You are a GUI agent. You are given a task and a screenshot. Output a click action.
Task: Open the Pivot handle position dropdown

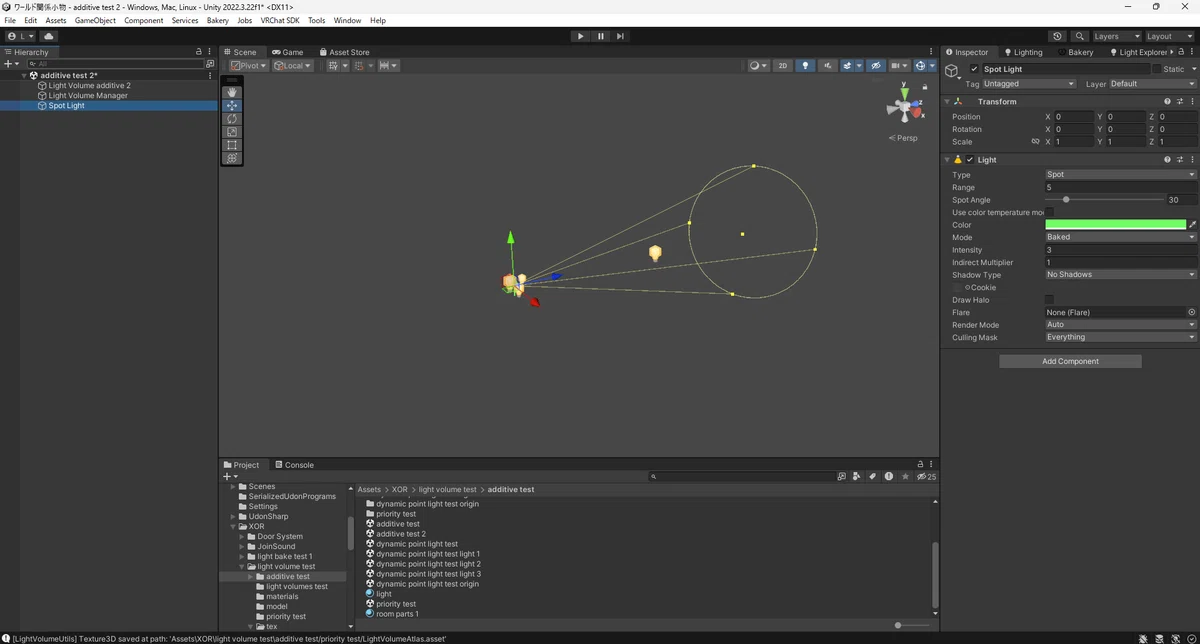pos(248,66)
